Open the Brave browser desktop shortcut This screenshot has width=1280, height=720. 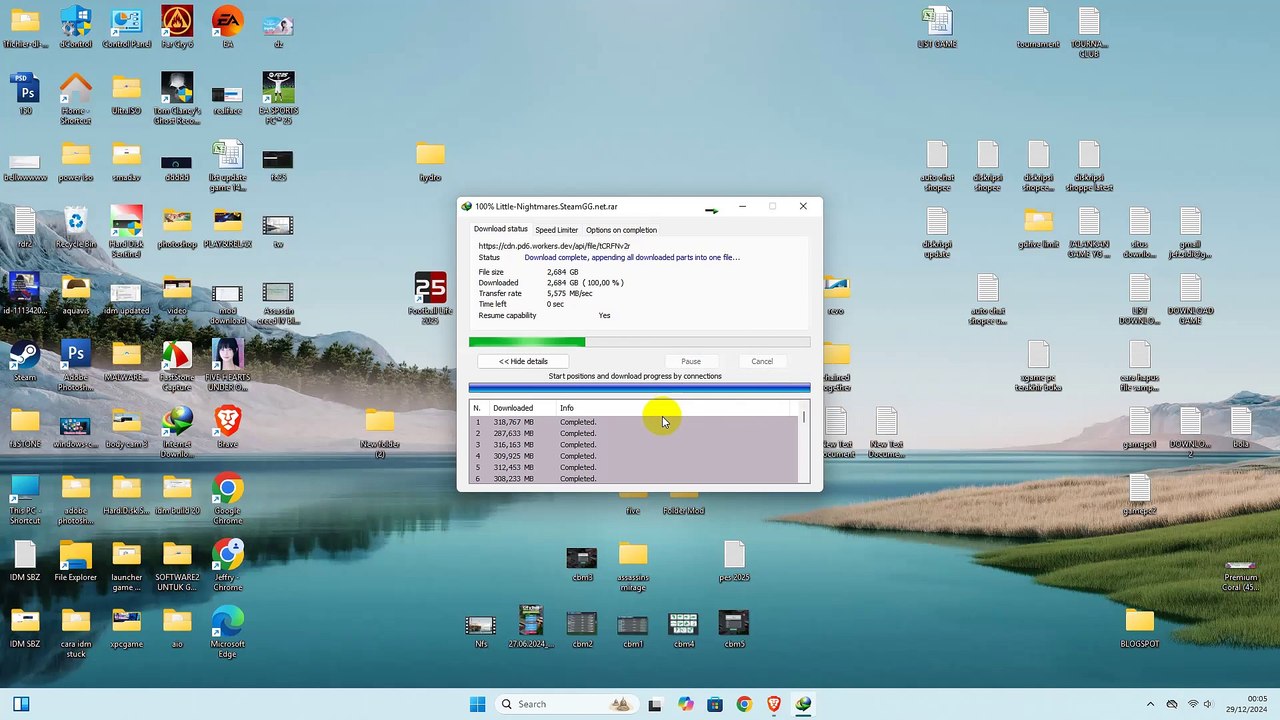pos(228,427)
